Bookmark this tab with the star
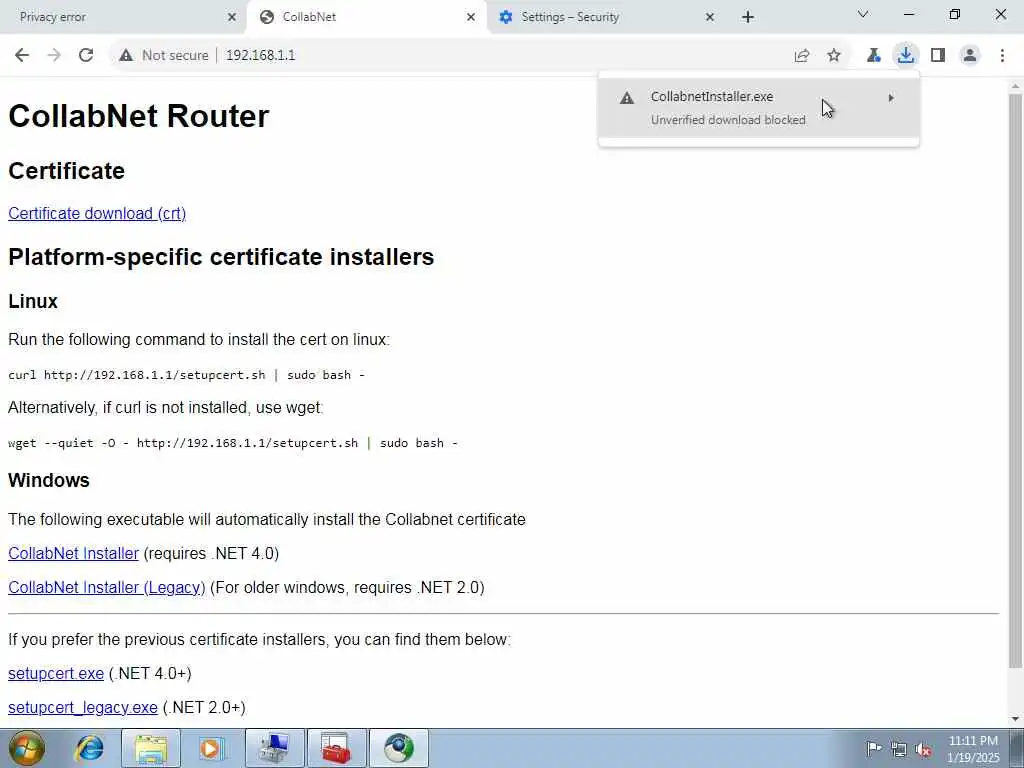 click(834, 56)
